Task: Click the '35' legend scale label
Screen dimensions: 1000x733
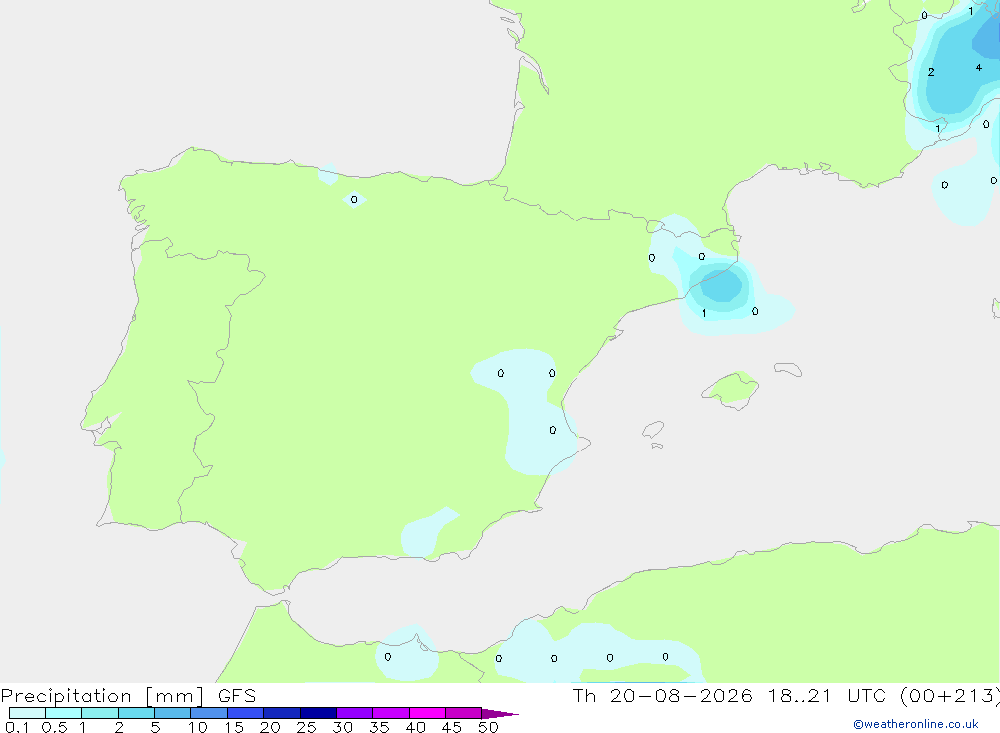Action: click(x=379, y=727)
